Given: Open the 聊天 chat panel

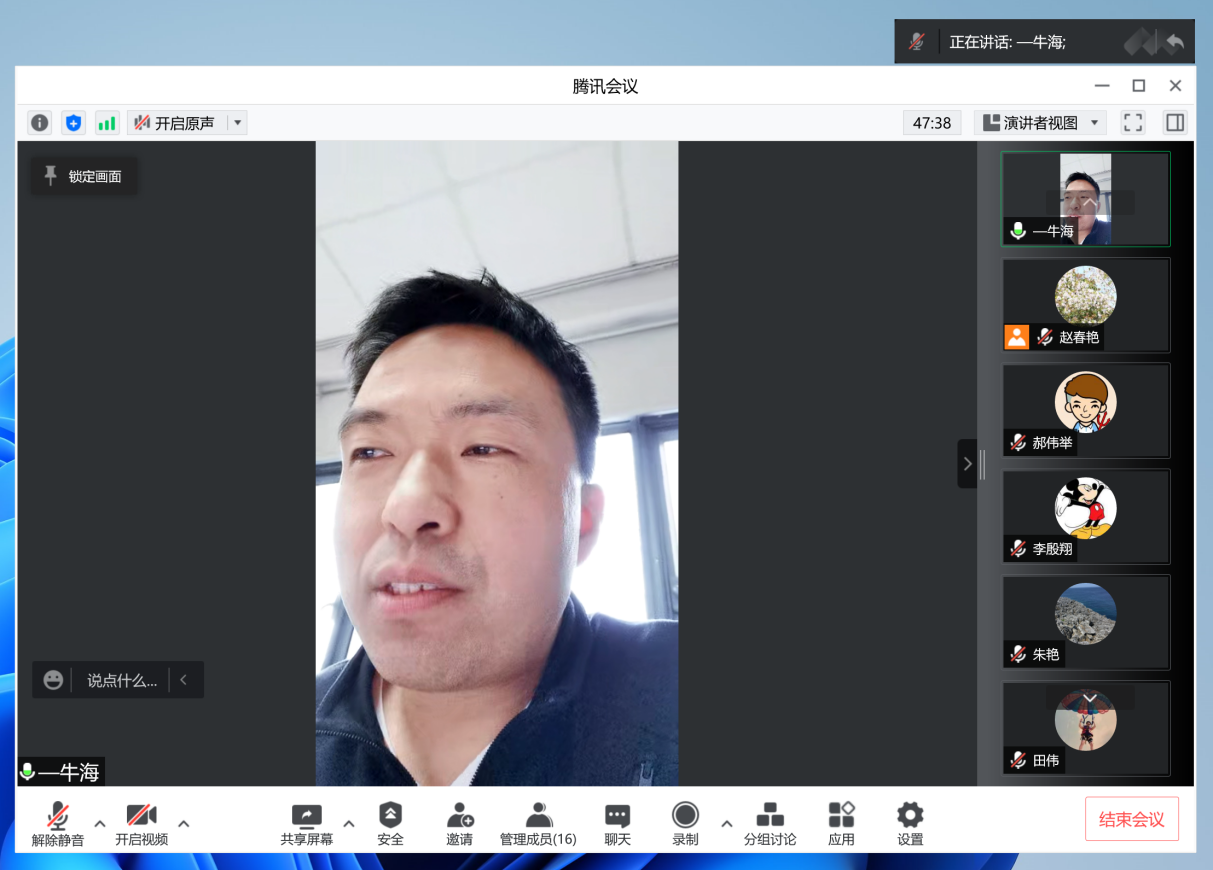Looking at the screenshot, I should (618, 824).
